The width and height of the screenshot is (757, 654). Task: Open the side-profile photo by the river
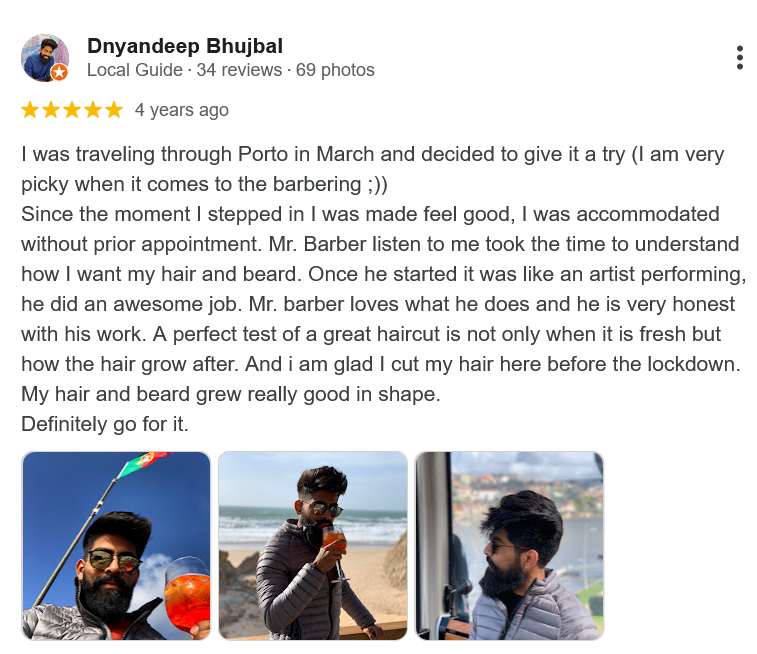coord(509,546)
